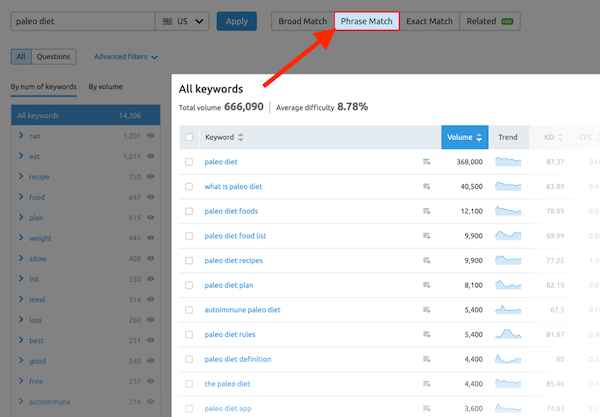Switch to the Exact Match tab
This screenshot has height=417, width=600.
coord(429,21)
